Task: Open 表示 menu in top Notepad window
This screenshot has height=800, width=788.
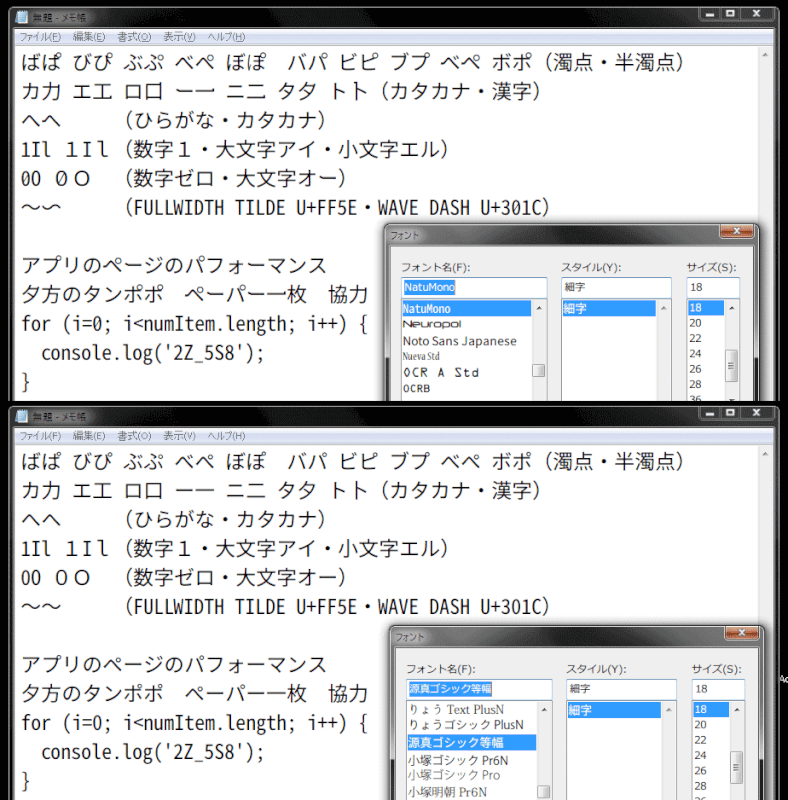Action: coord(179,37)
